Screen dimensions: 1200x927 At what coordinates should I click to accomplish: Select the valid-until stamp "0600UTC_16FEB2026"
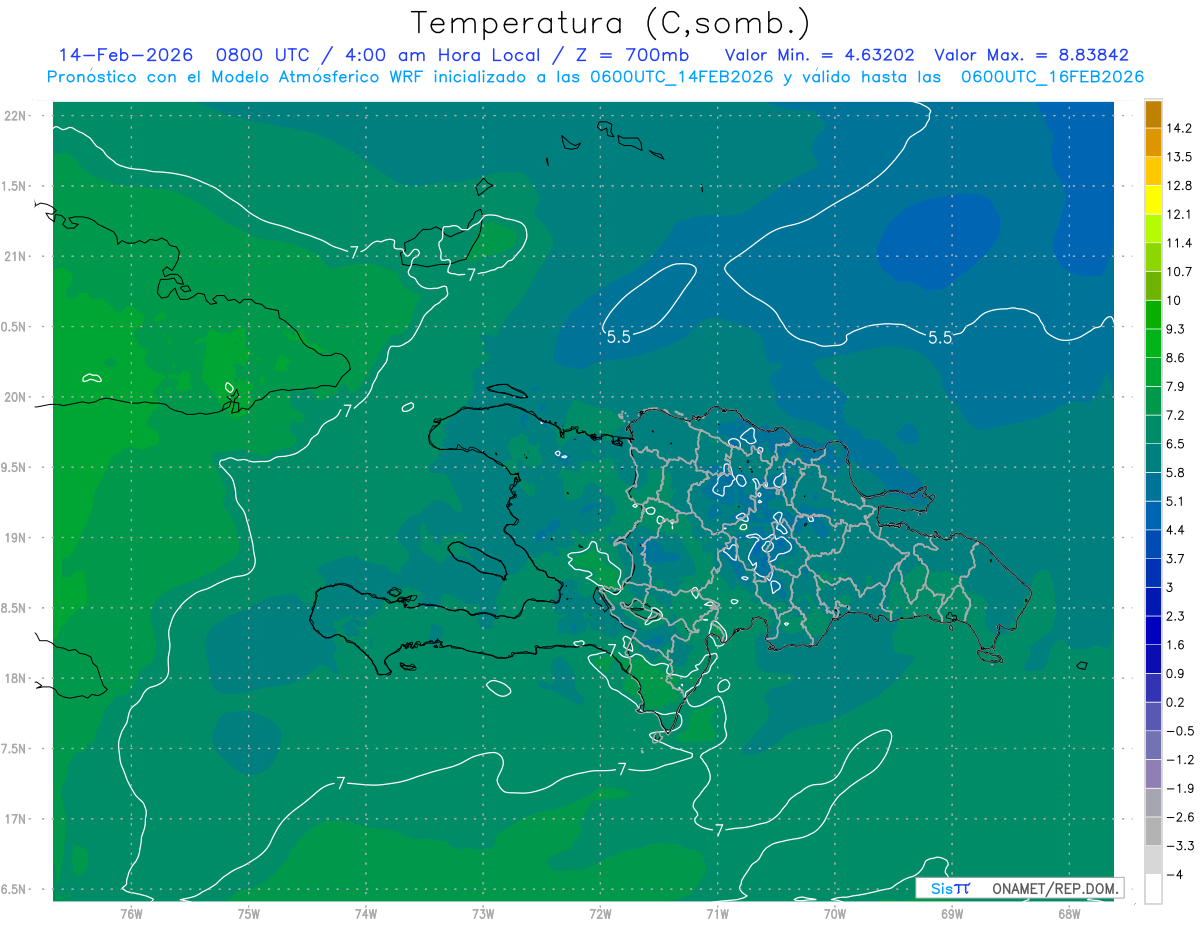point(1052,77)
